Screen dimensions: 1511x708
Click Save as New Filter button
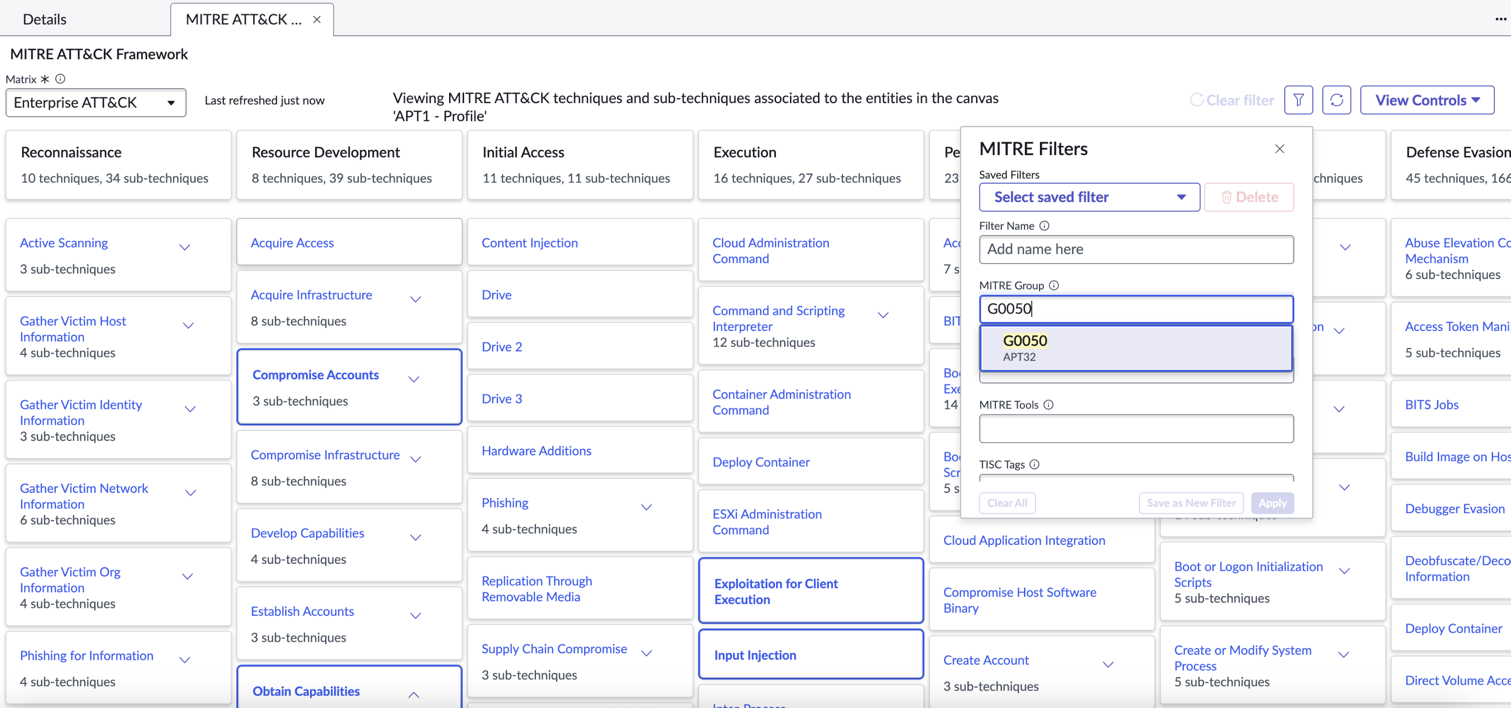[x=1191, y=503]
